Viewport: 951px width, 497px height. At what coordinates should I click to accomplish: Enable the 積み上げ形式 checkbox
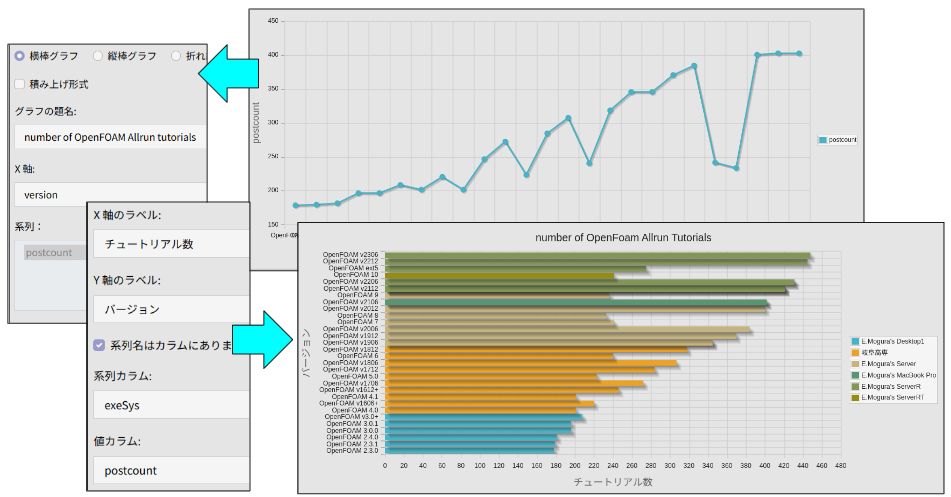[x=20, y=84]
